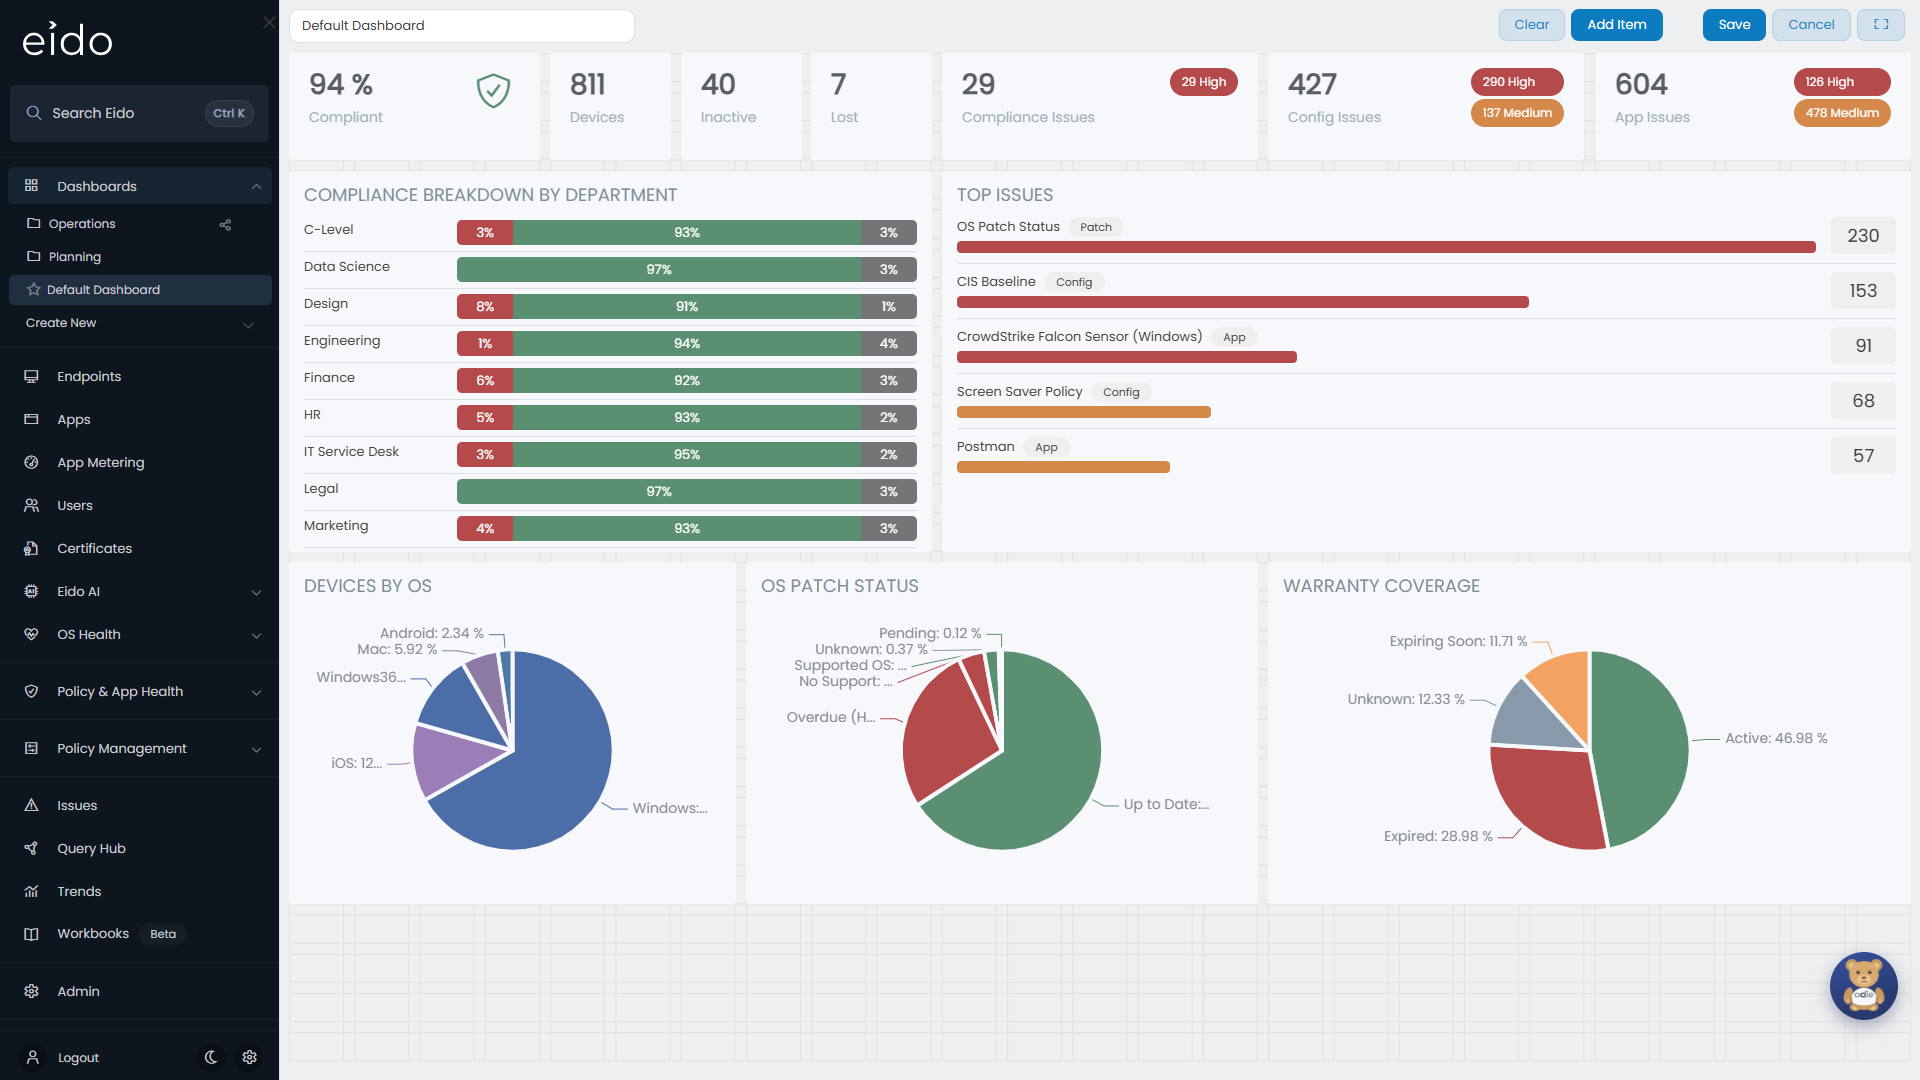Viewport: 1920px width, 1080px height.
Task: Open the Planning dashboard folder
Action: (x=64, y=257)
